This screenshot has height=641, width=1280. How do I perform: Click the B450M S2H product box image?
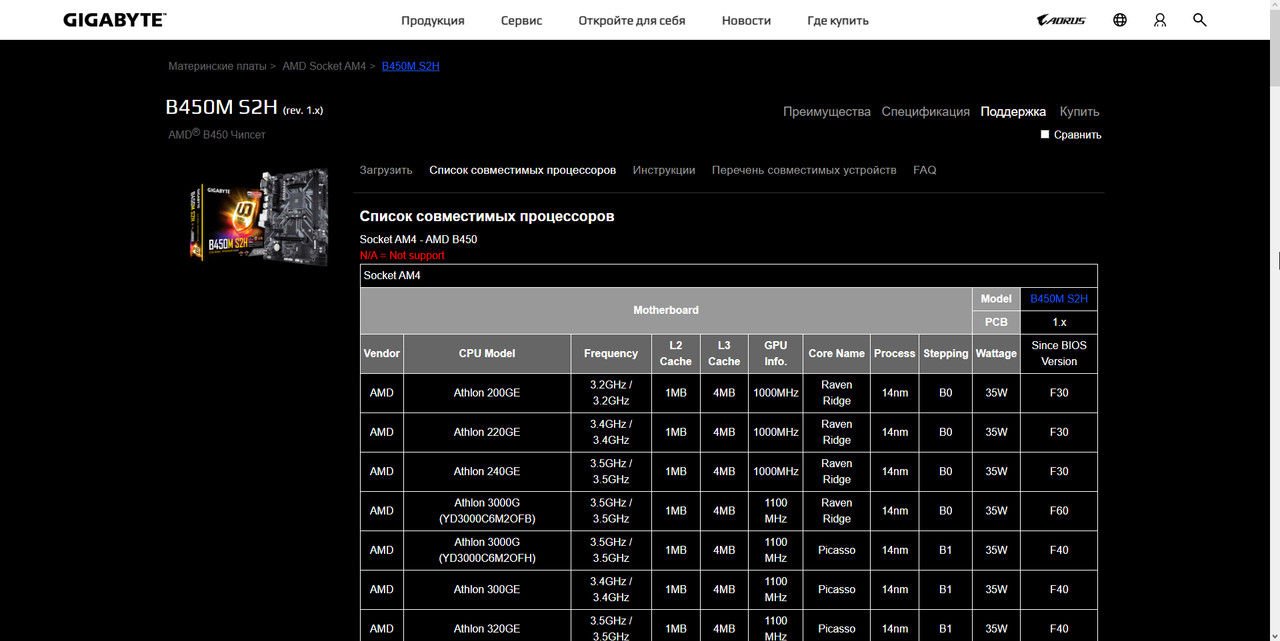[259, 217]
